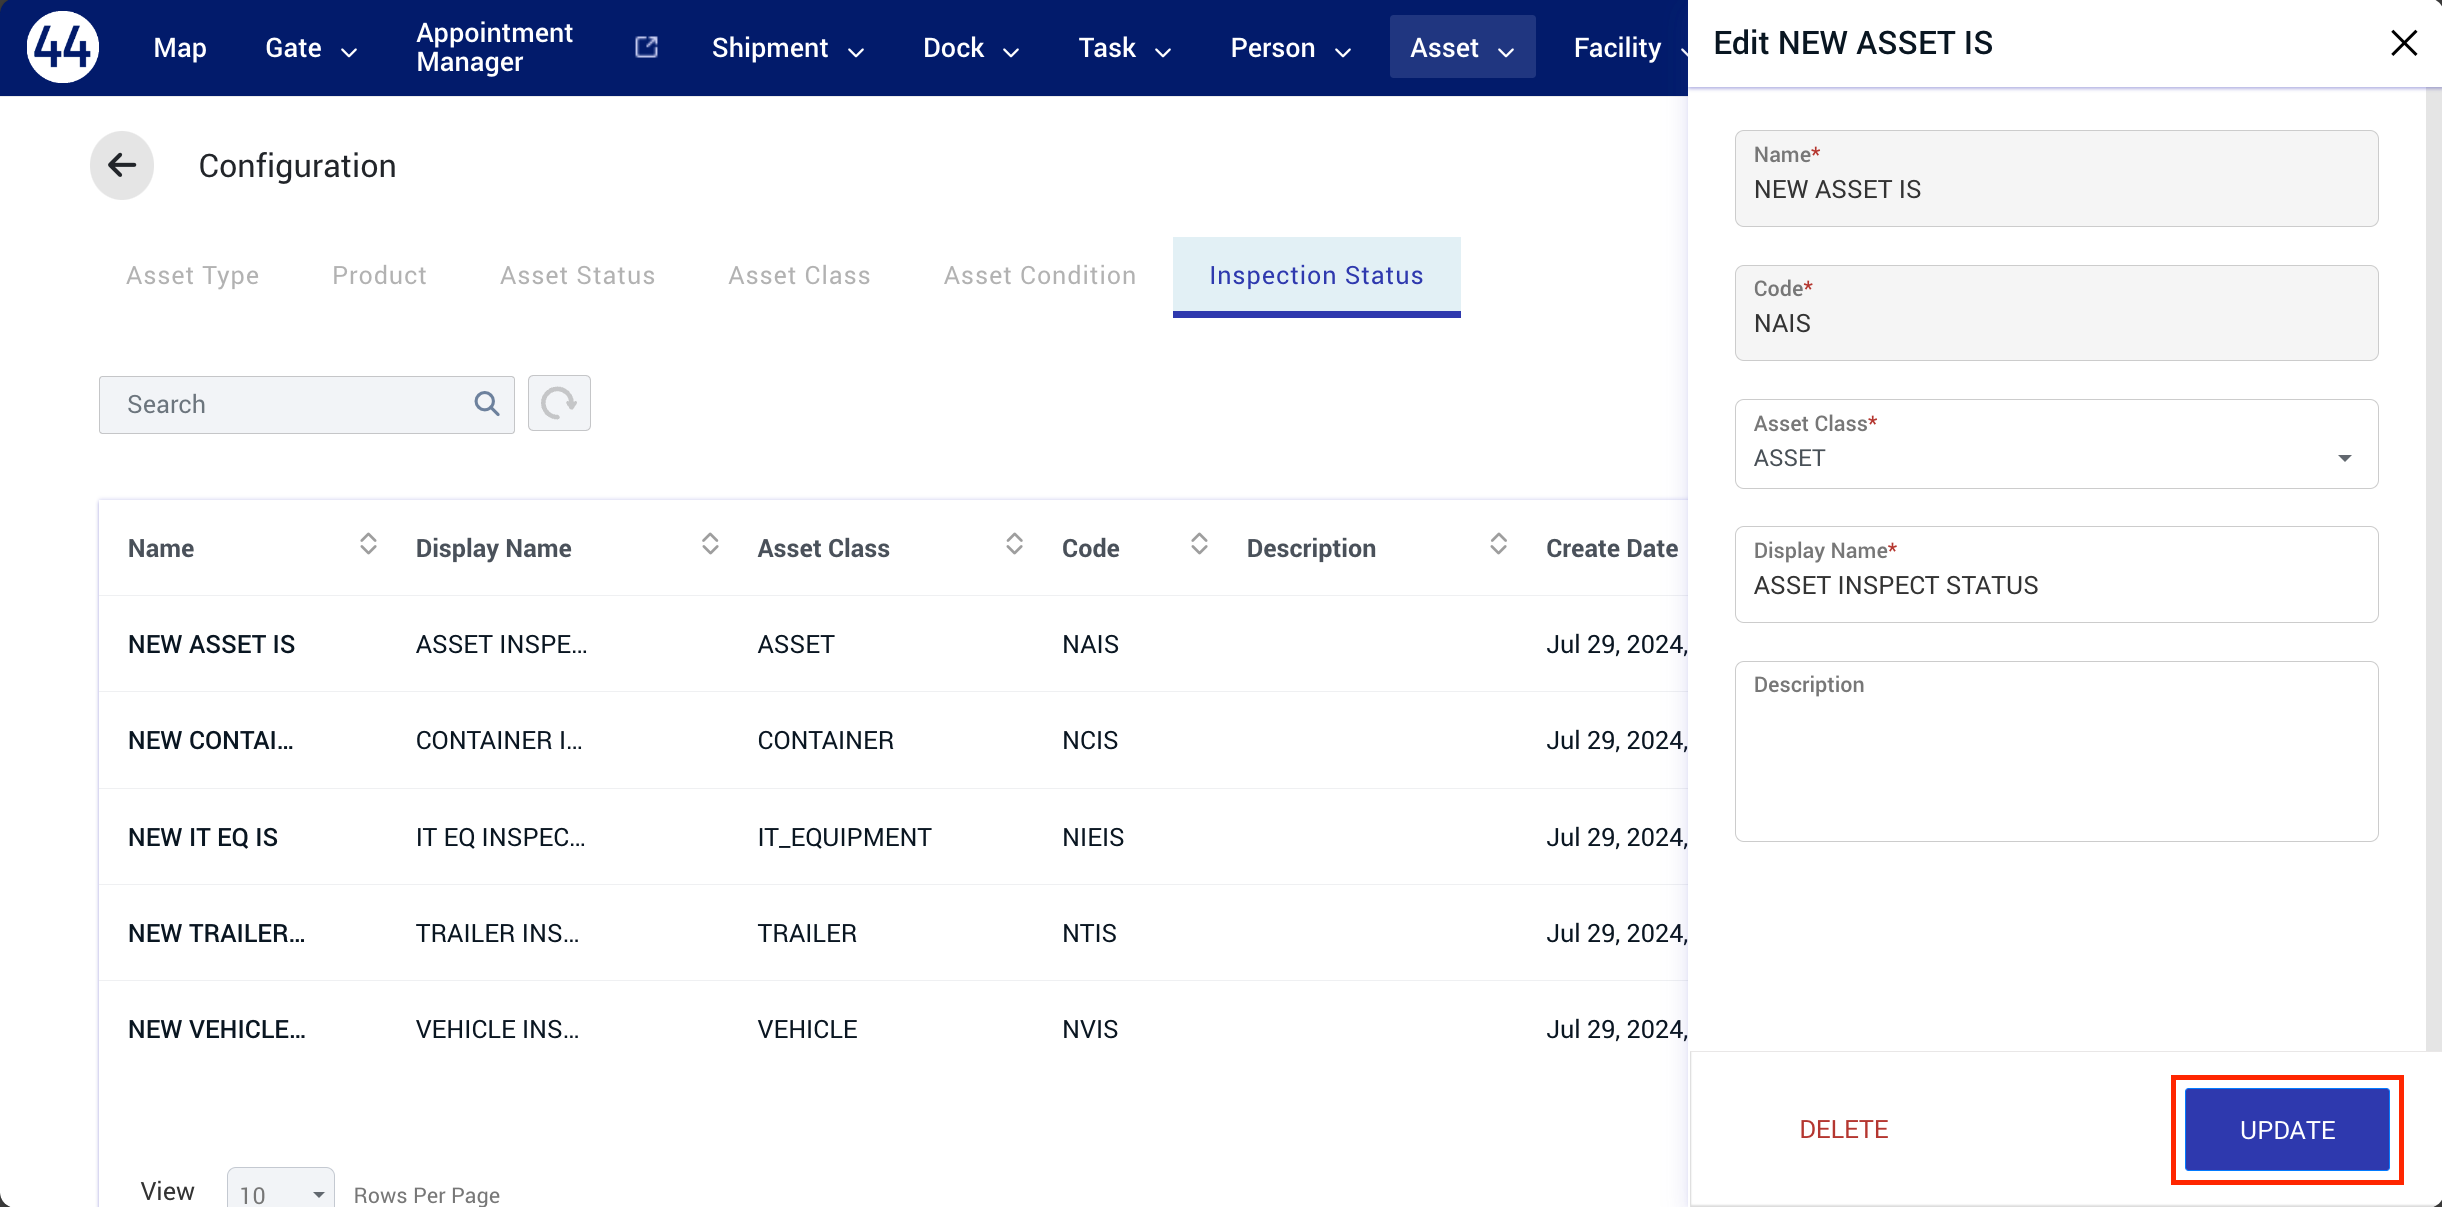Expand the Shipment menu

788,48
